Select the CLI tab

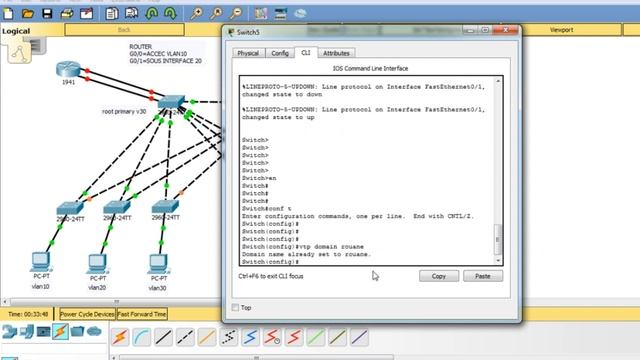tap(306, 53)
